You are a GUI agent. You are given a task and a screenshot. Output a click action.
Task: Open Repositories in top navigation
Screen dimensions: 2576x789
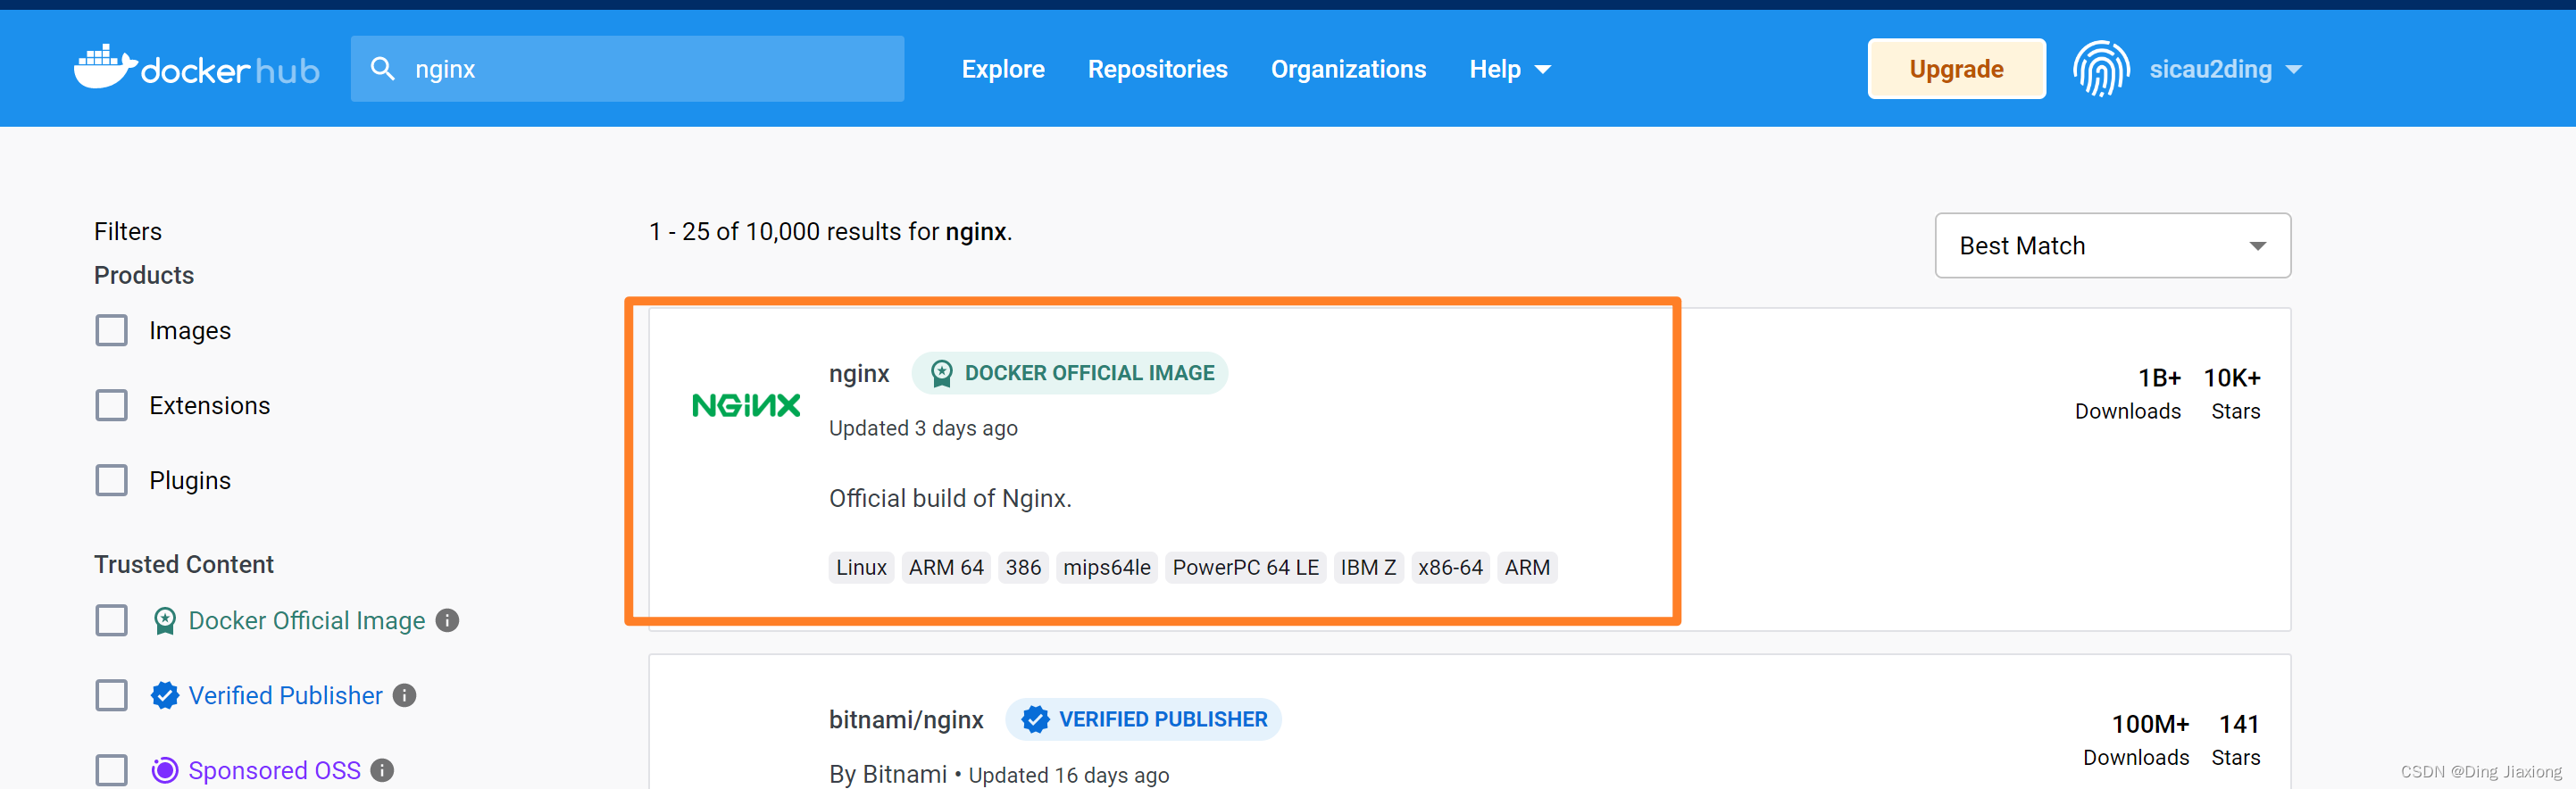pos(1157,69)
